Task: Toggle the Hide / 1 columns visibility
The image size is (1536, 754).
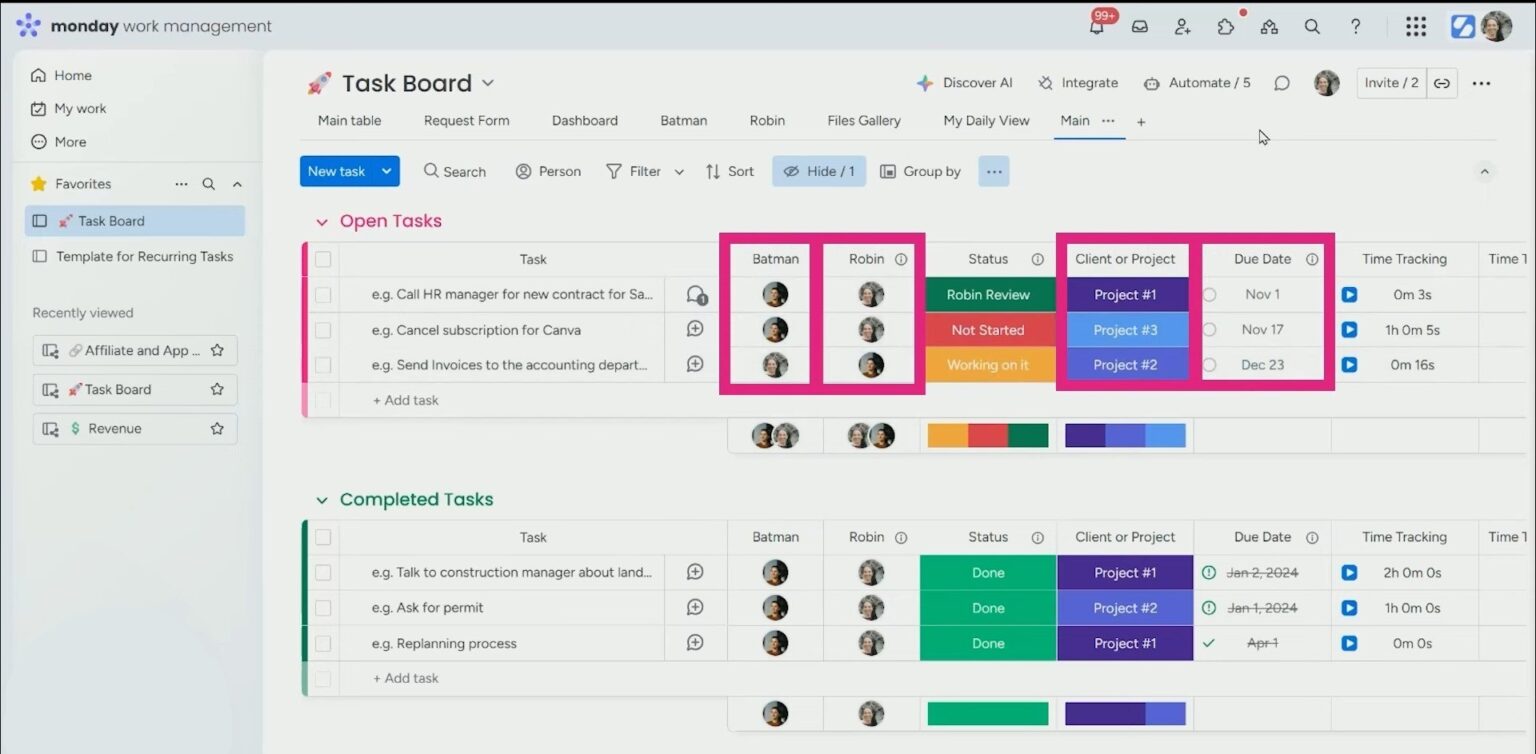Action: [818, 171]
